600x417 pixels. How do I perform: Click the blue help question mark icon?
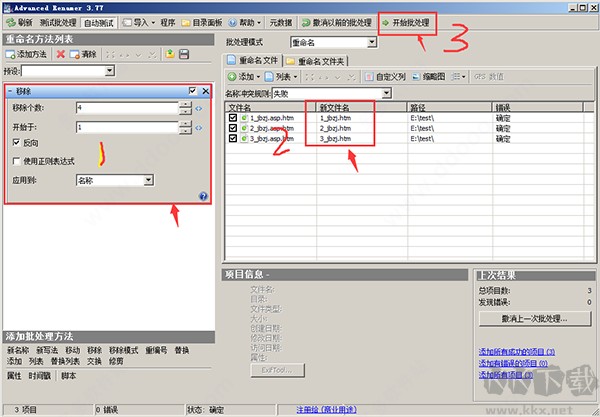(x=203, y=196)
